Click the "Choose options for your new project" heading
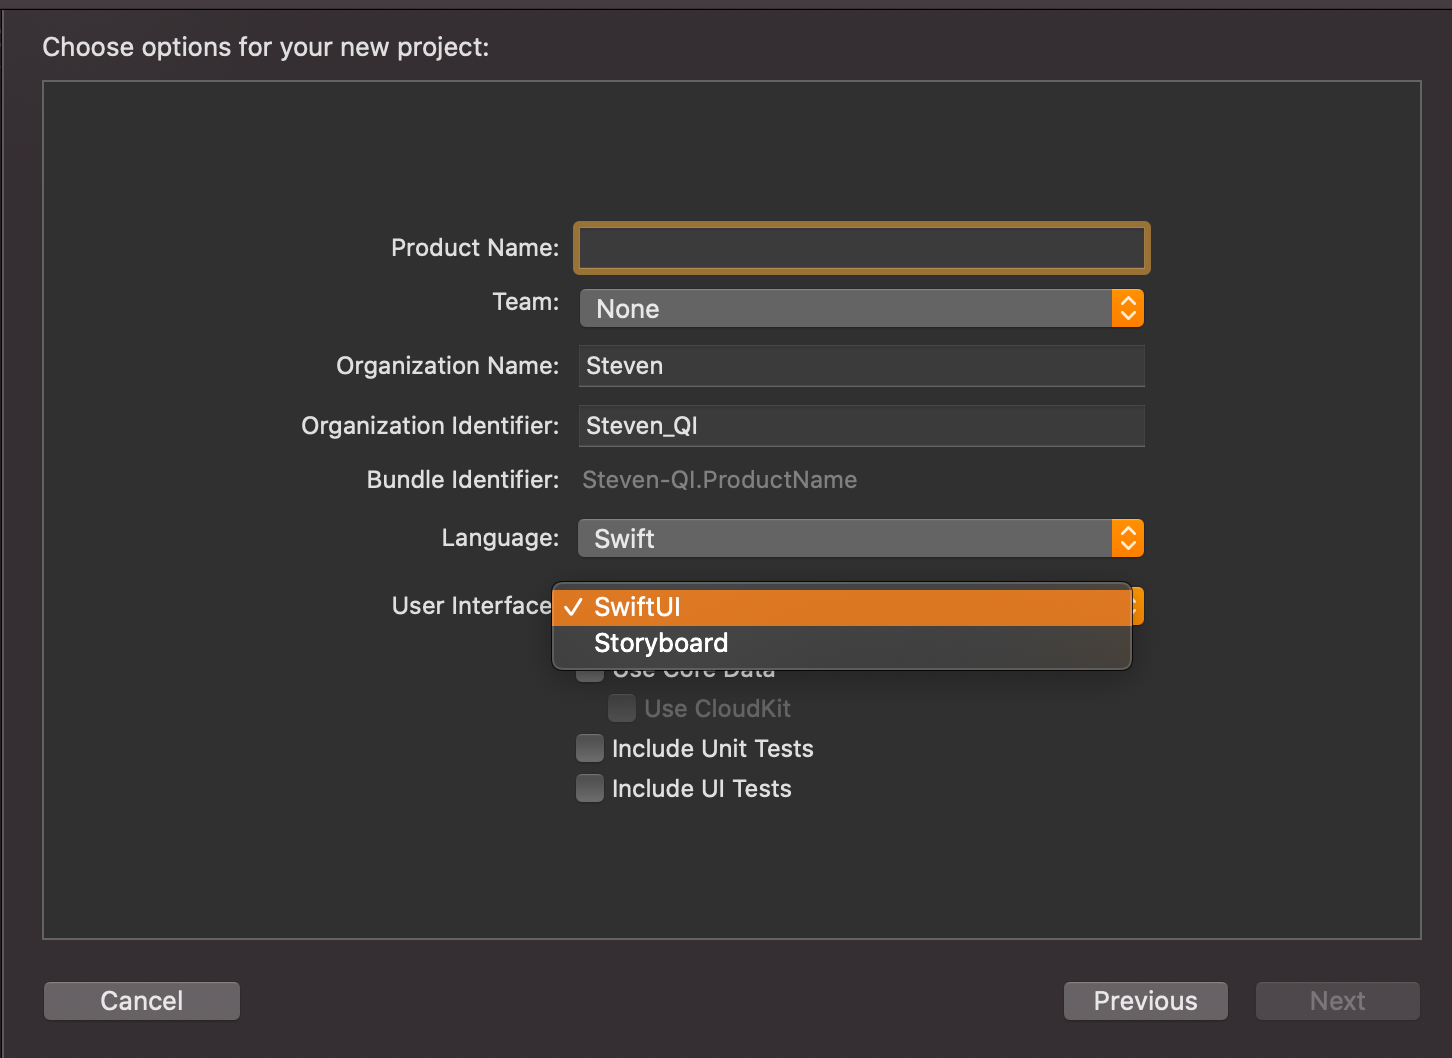The image size is (1452, 1058). pyautogui.click(x=265, y=47)
